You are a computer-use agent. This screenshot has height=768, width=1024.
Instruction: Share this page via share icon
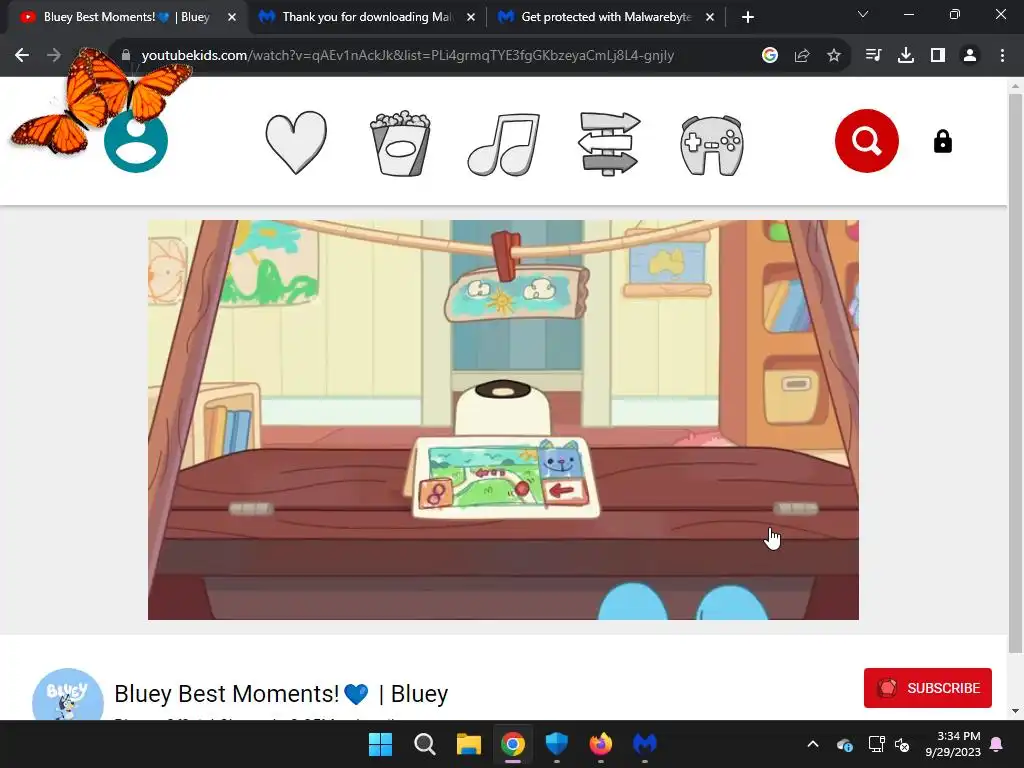(802, 56)
